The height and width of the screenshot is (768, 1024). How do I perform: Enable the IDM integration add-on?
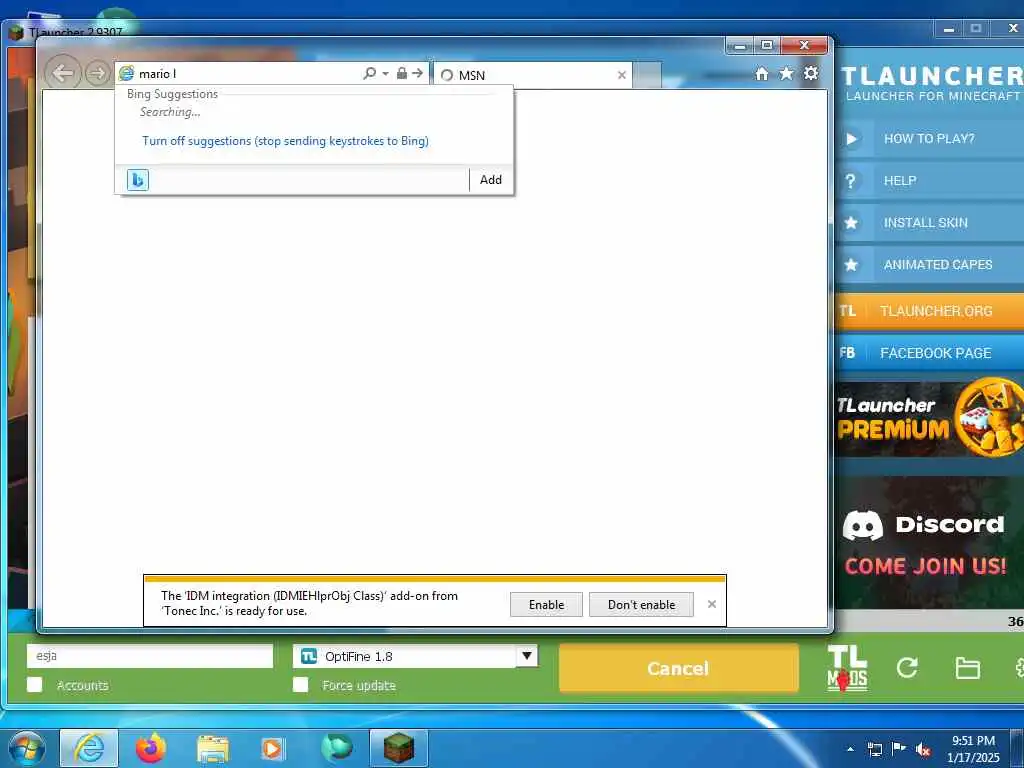[546, 605]
